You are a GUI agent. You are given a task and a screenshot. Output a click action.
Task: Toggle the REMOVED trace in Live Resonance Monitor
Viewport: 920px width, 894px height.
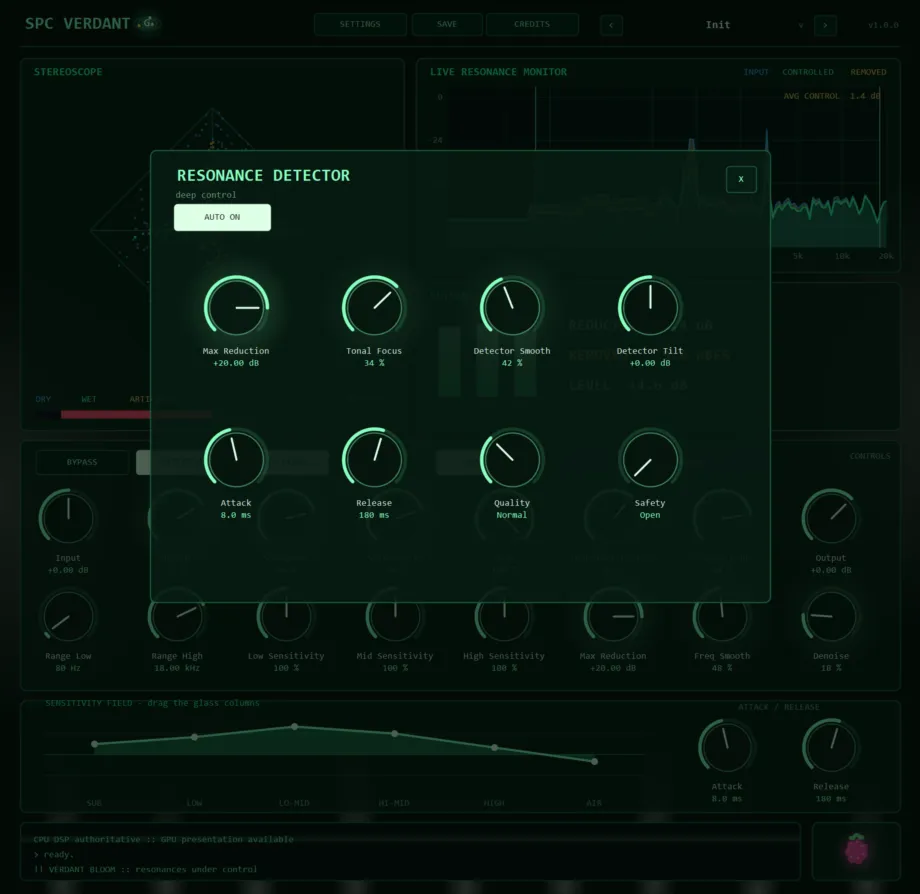[x=868, y=72]
